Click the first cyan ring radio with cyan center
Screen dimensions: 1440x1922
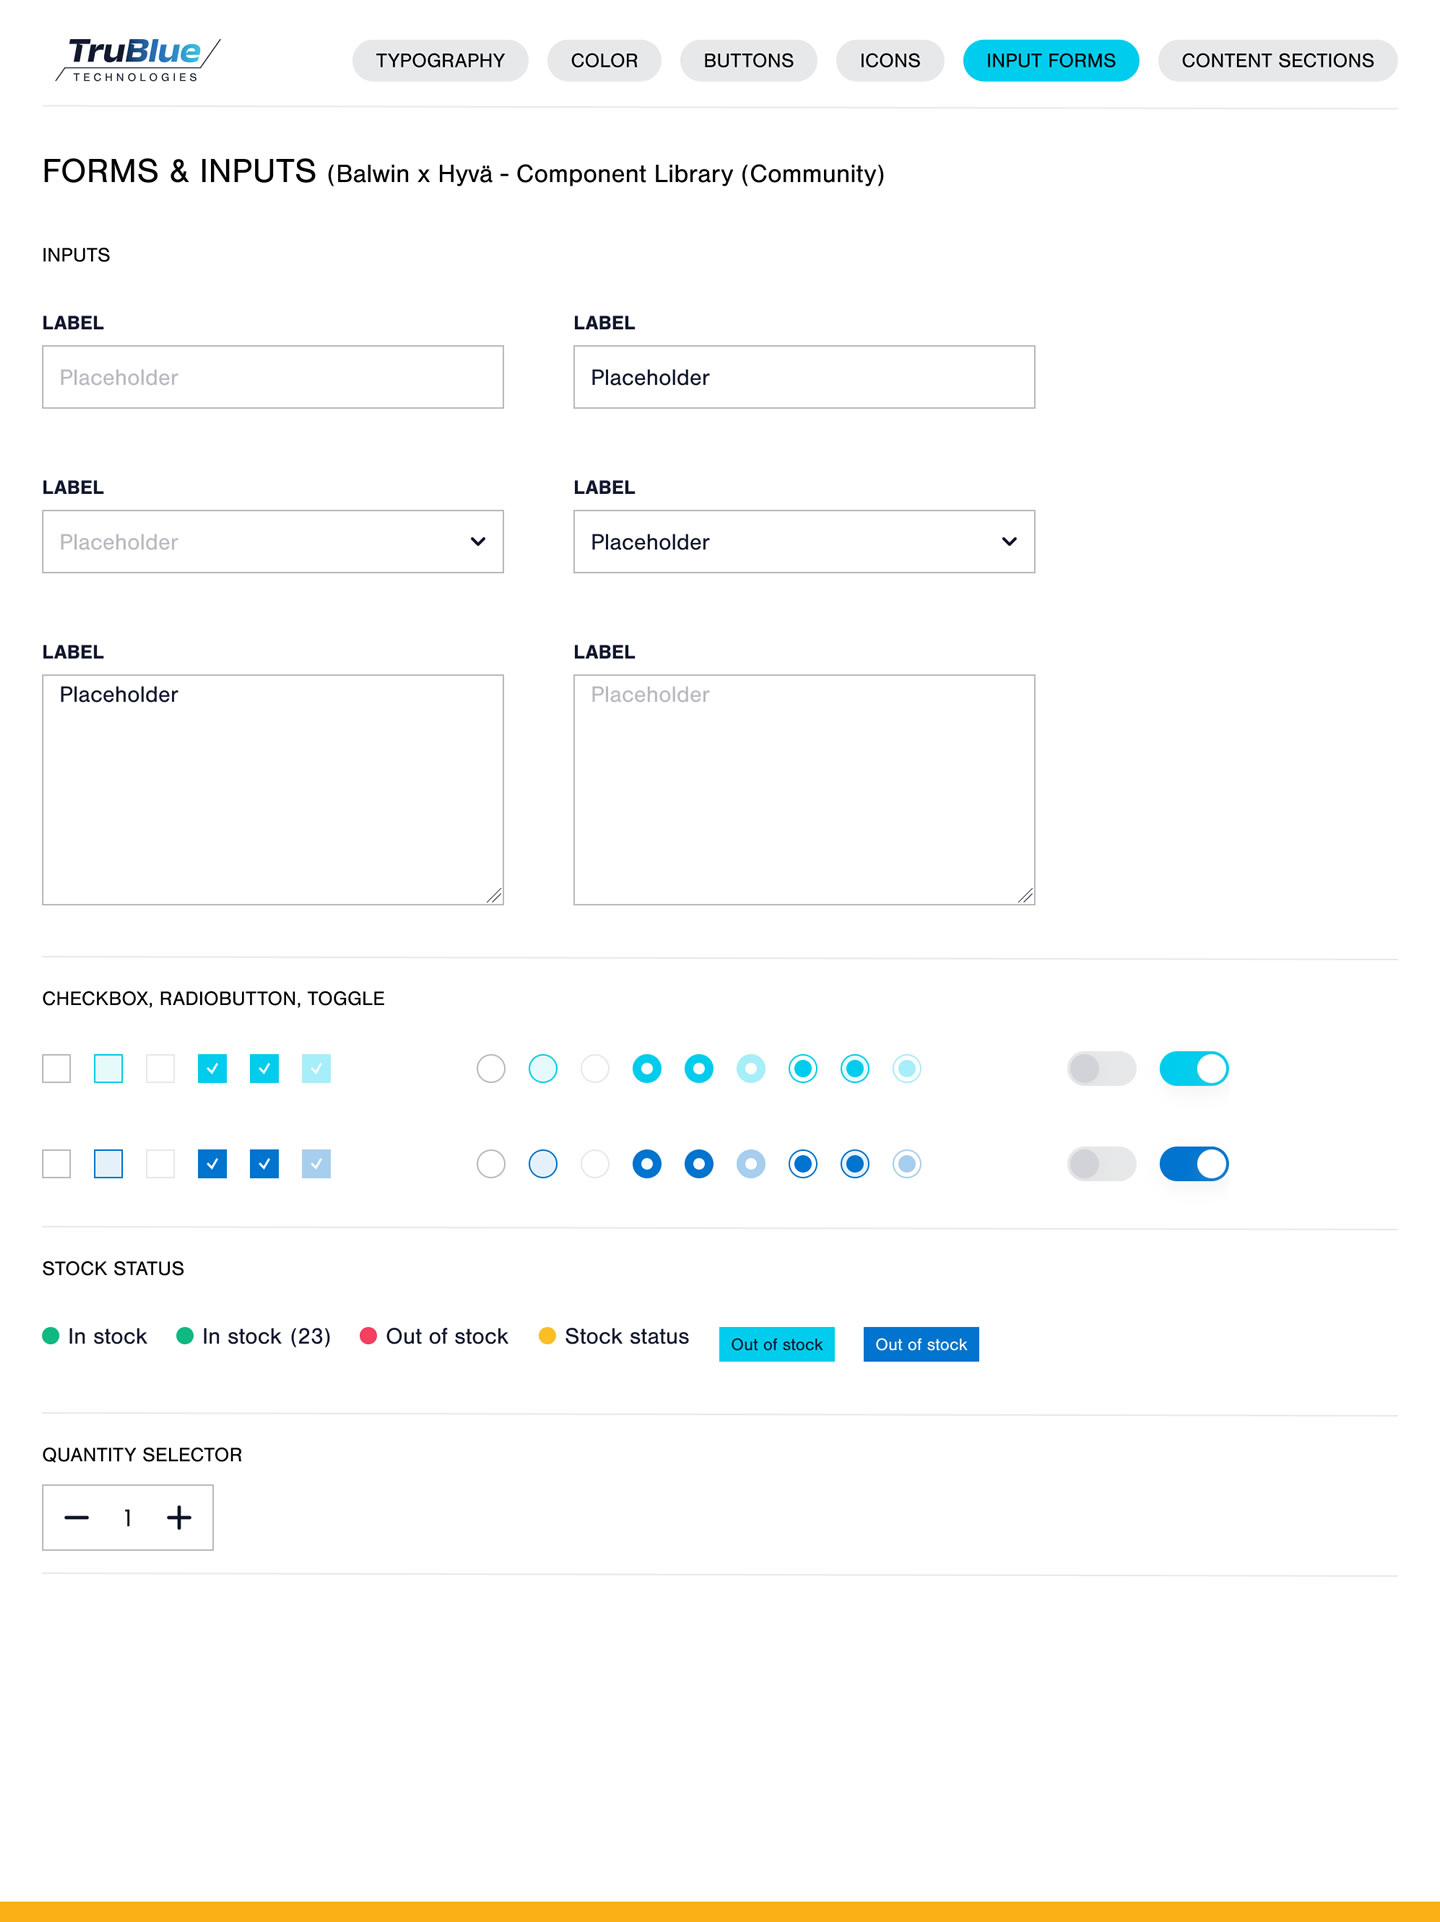point(803,1068)
